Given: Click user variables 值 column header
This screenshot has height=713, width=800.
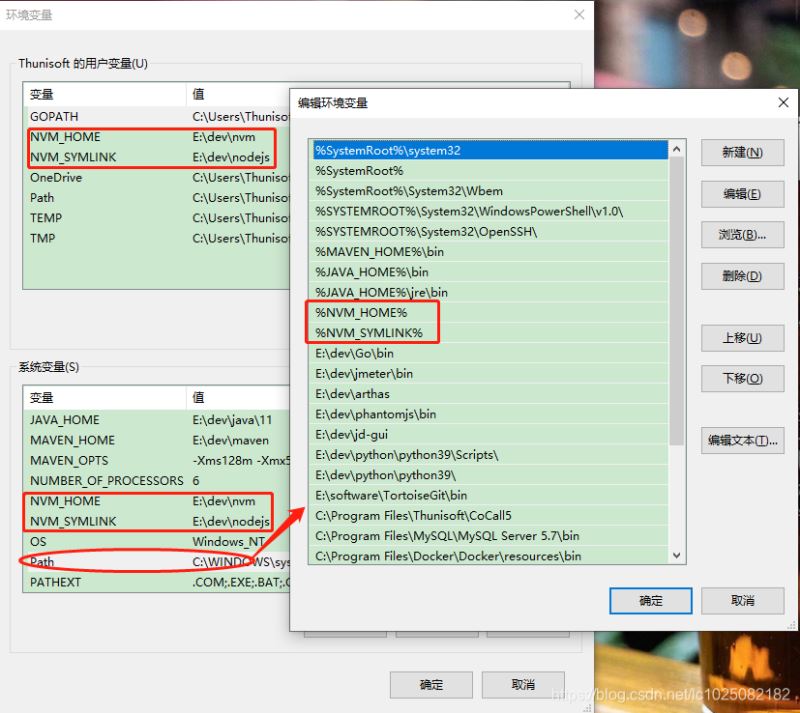Looking at the screenshot, I should [x=238, y=94].
